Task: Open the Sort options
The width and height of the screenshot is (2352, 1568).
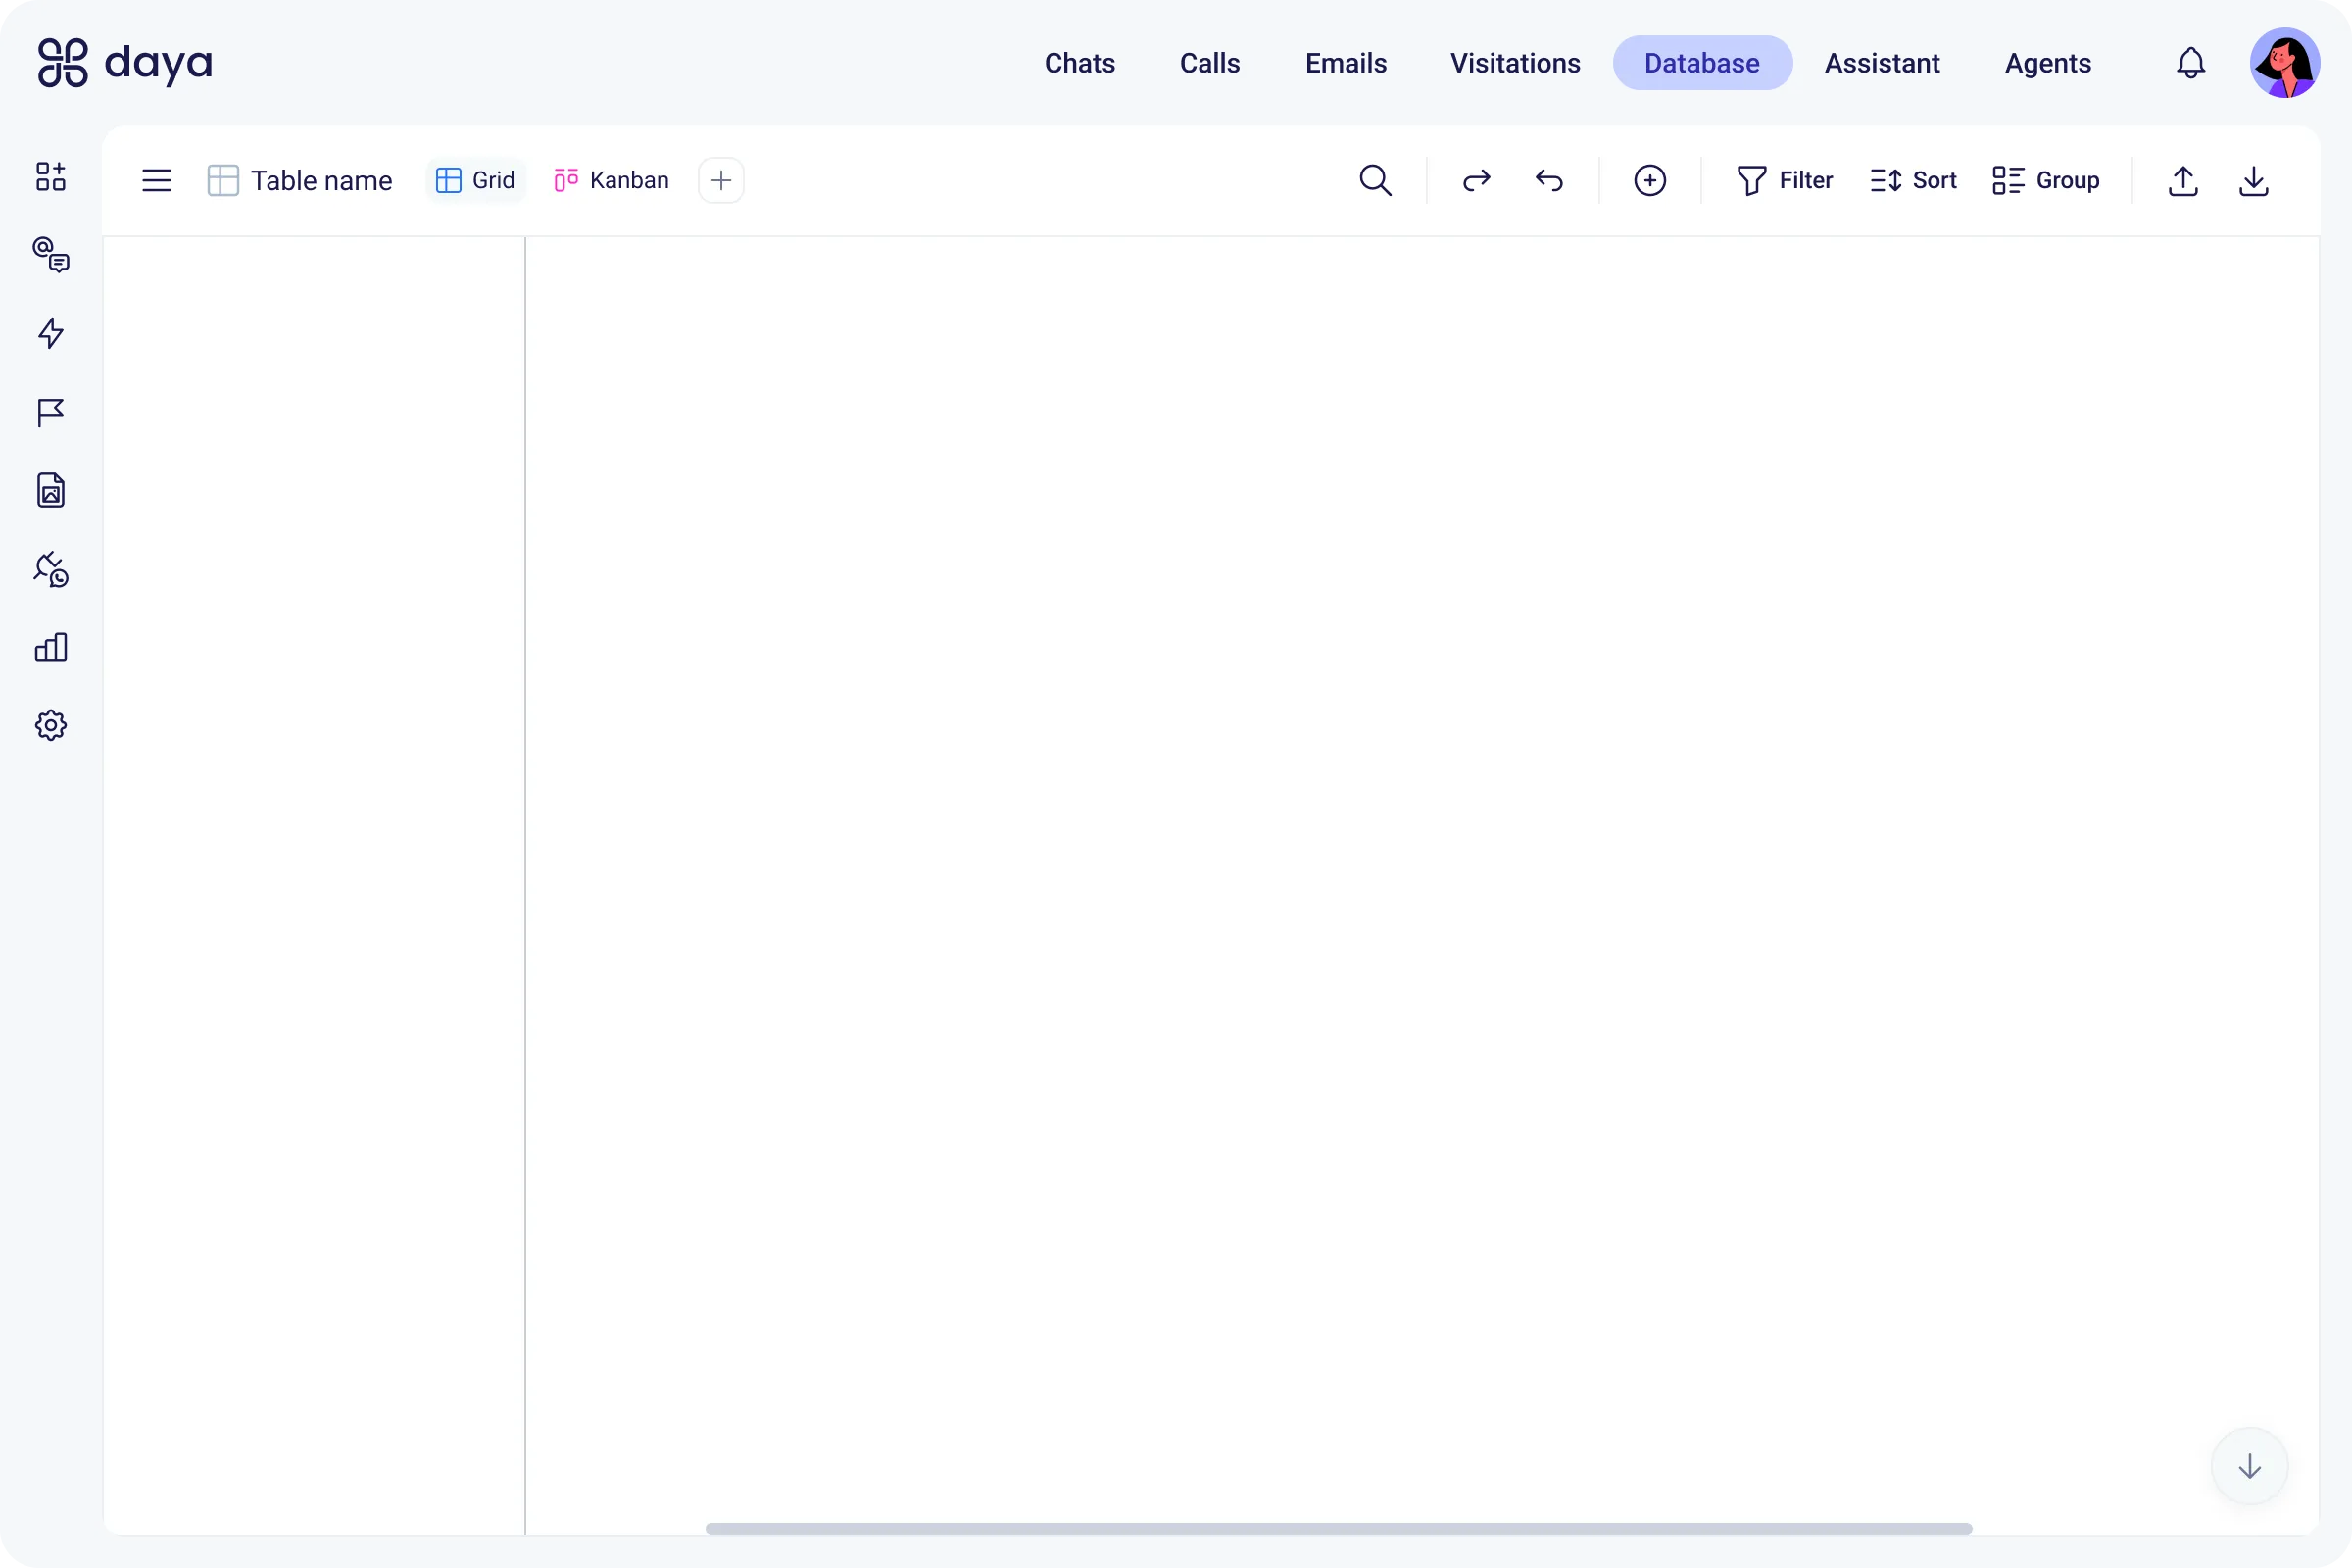Action: point(1913,180)
